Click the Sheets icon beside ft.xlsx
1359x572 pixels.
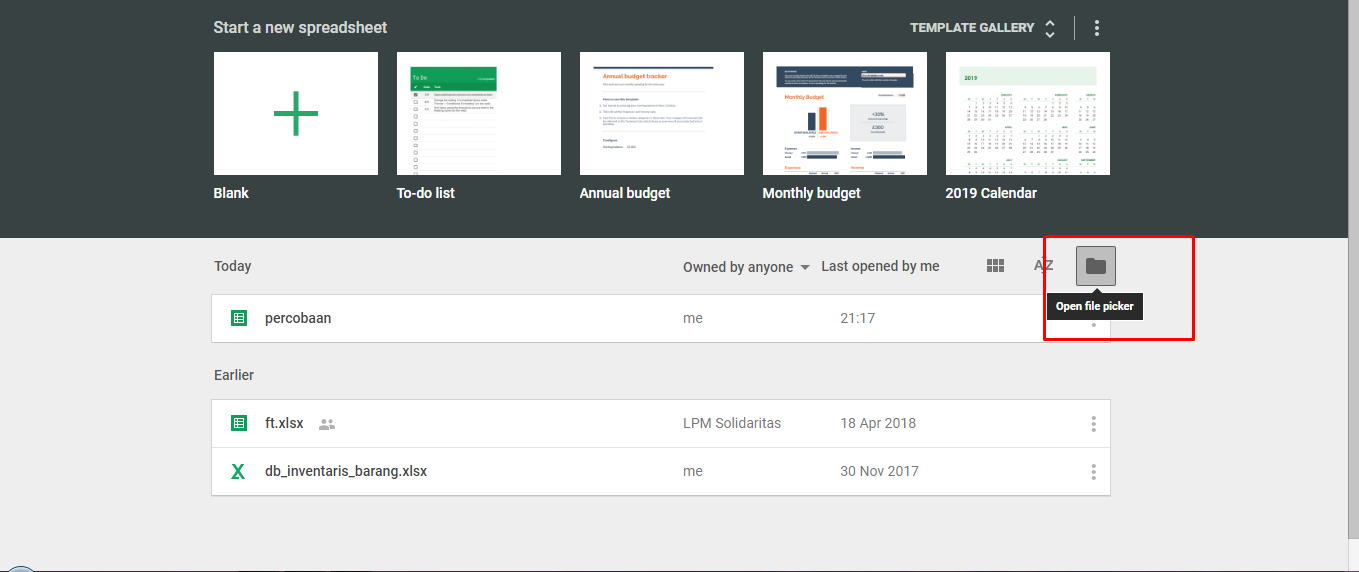click(239, 424)
